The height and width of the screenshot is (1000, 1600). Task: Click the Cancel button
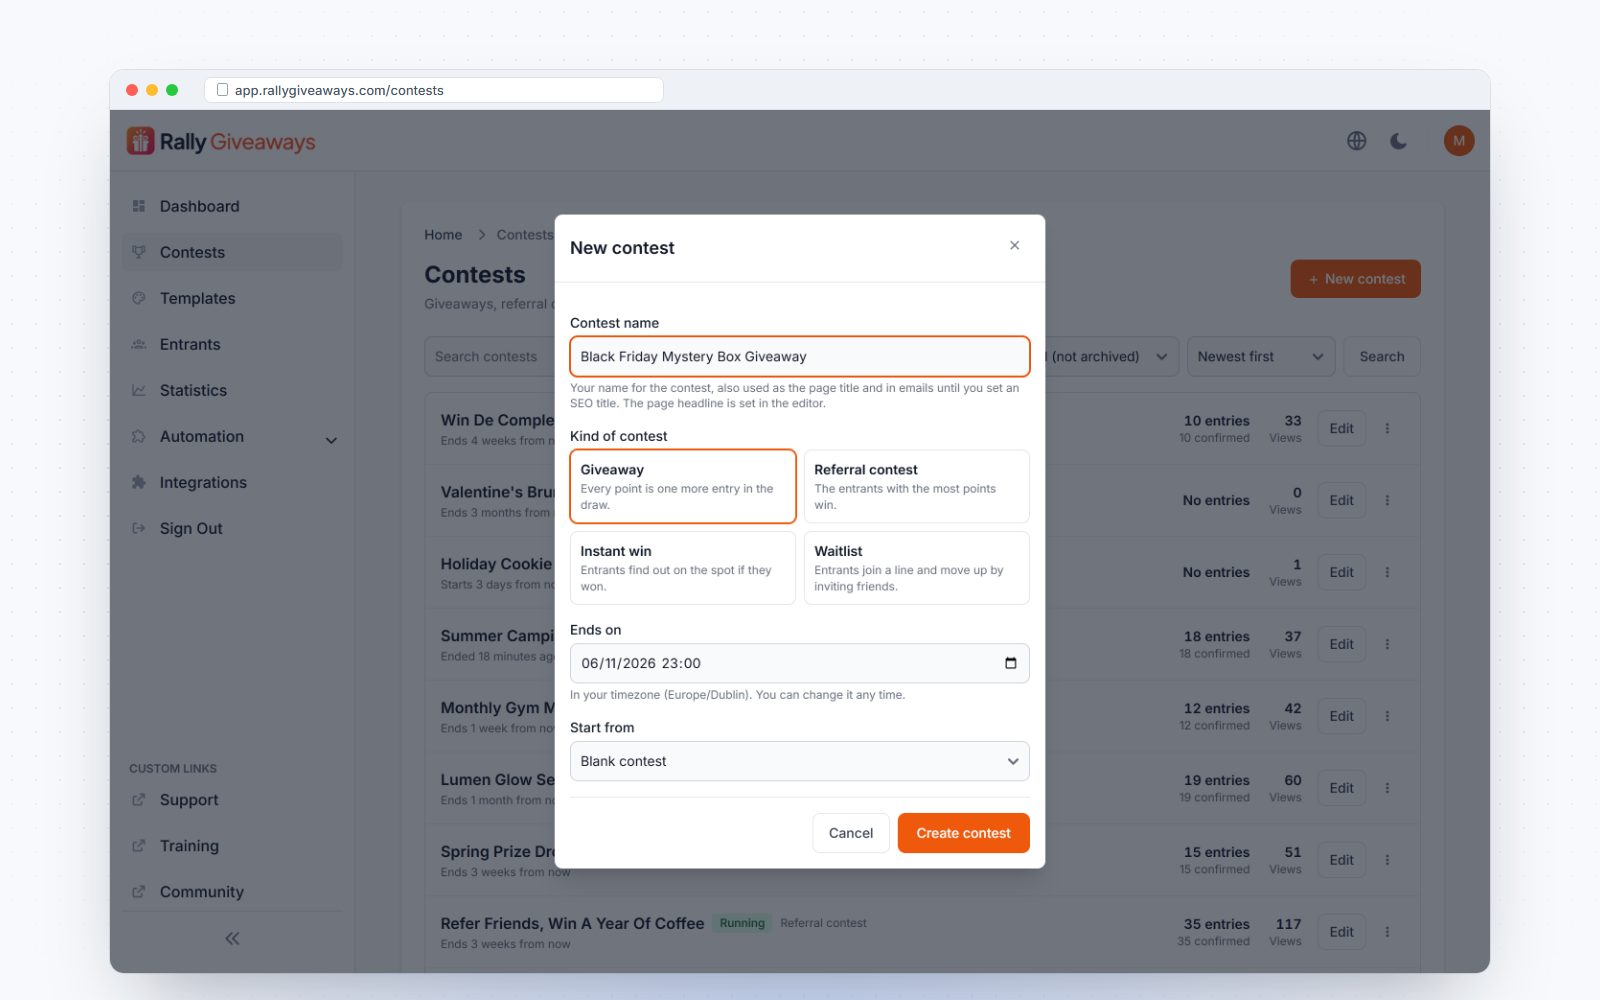coord(851,833)
